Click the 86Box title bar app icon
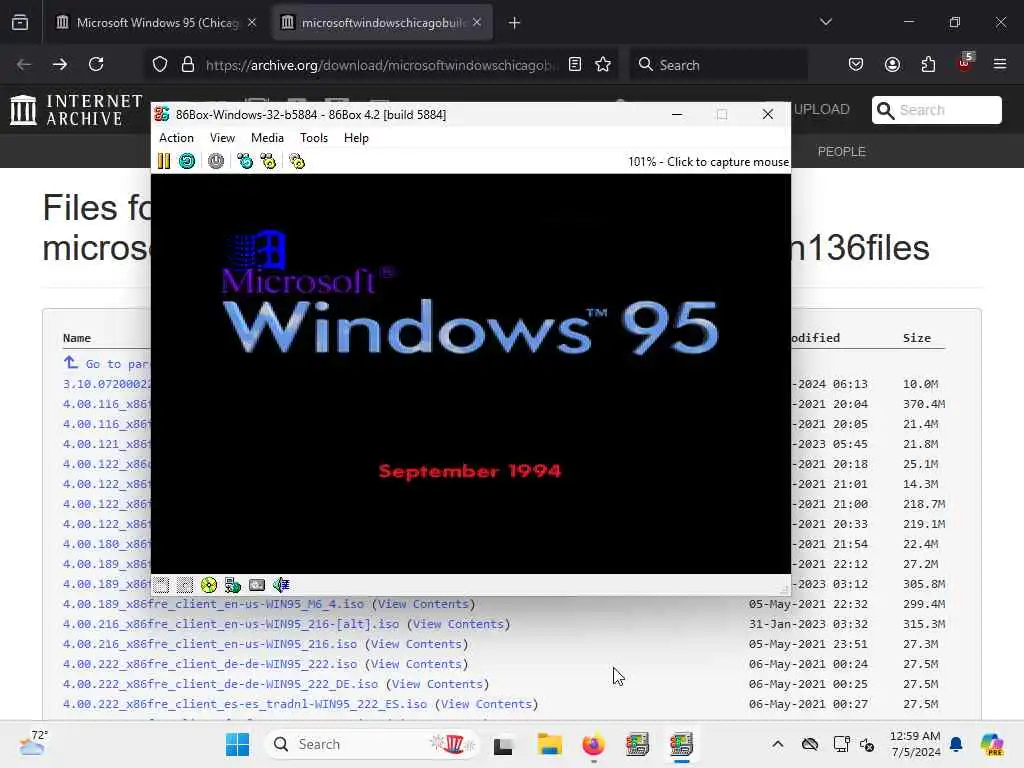Screen dimensions: 1024x768 pyautogui.click(x=162, y=114)
